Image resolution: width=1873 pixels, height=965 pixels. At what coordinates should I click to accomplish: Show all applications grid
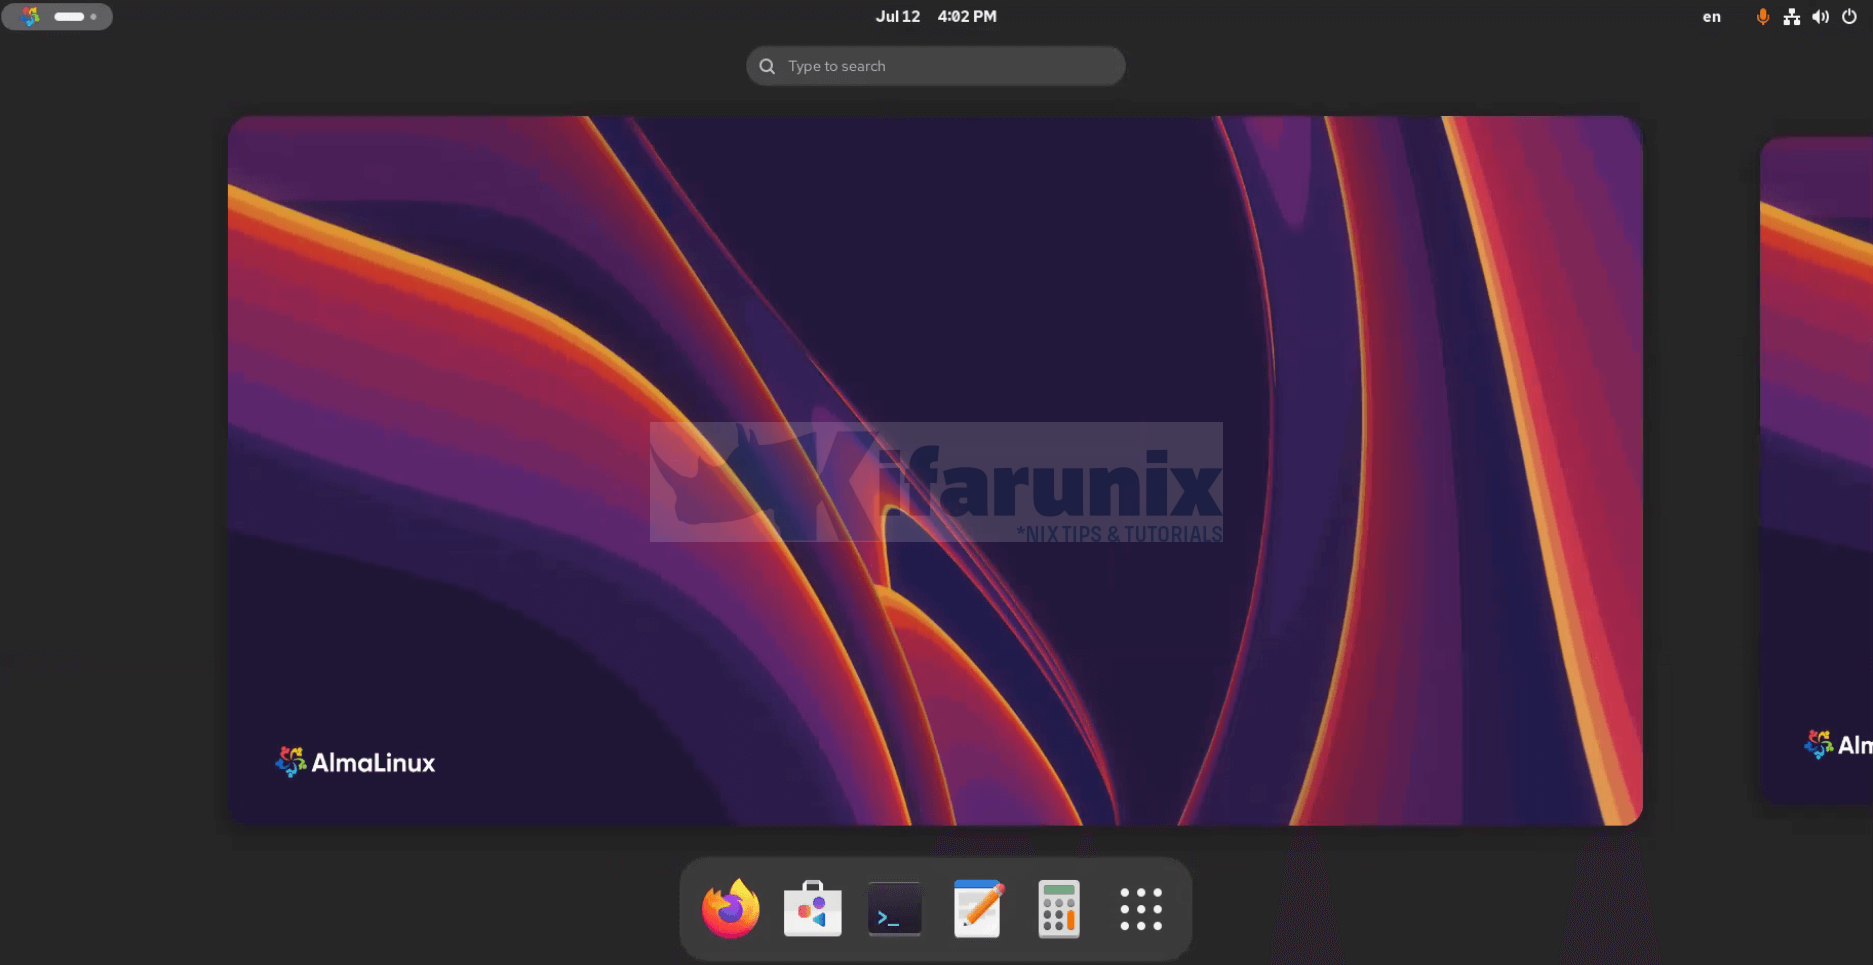coord(1141,909)
